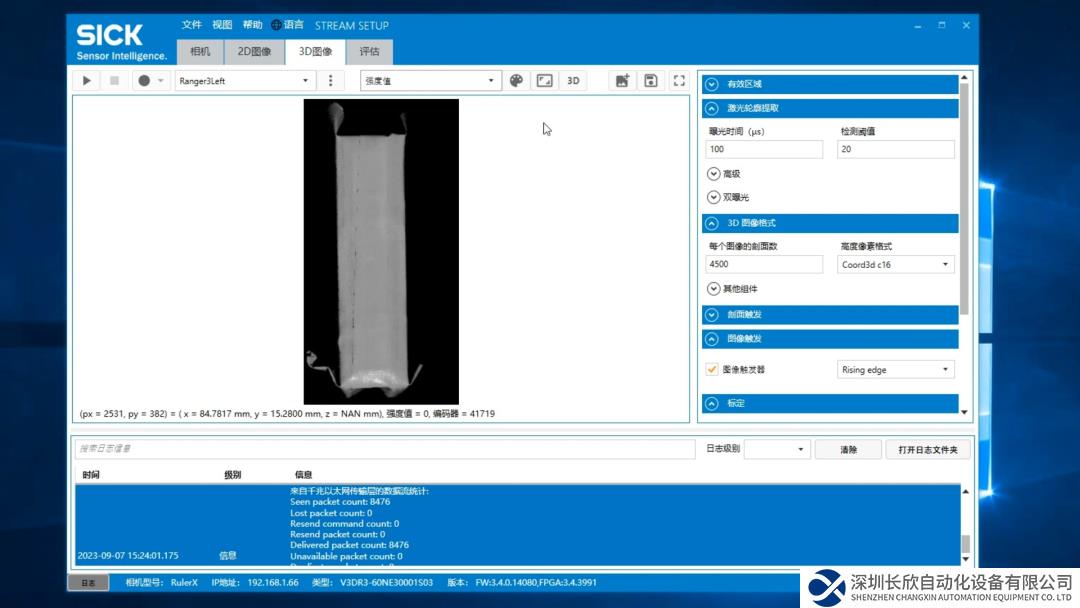This screenshot has height=608, width=1080.
Task: Click the 打开日志文件夹 button
Action: (x=927, y=450)
